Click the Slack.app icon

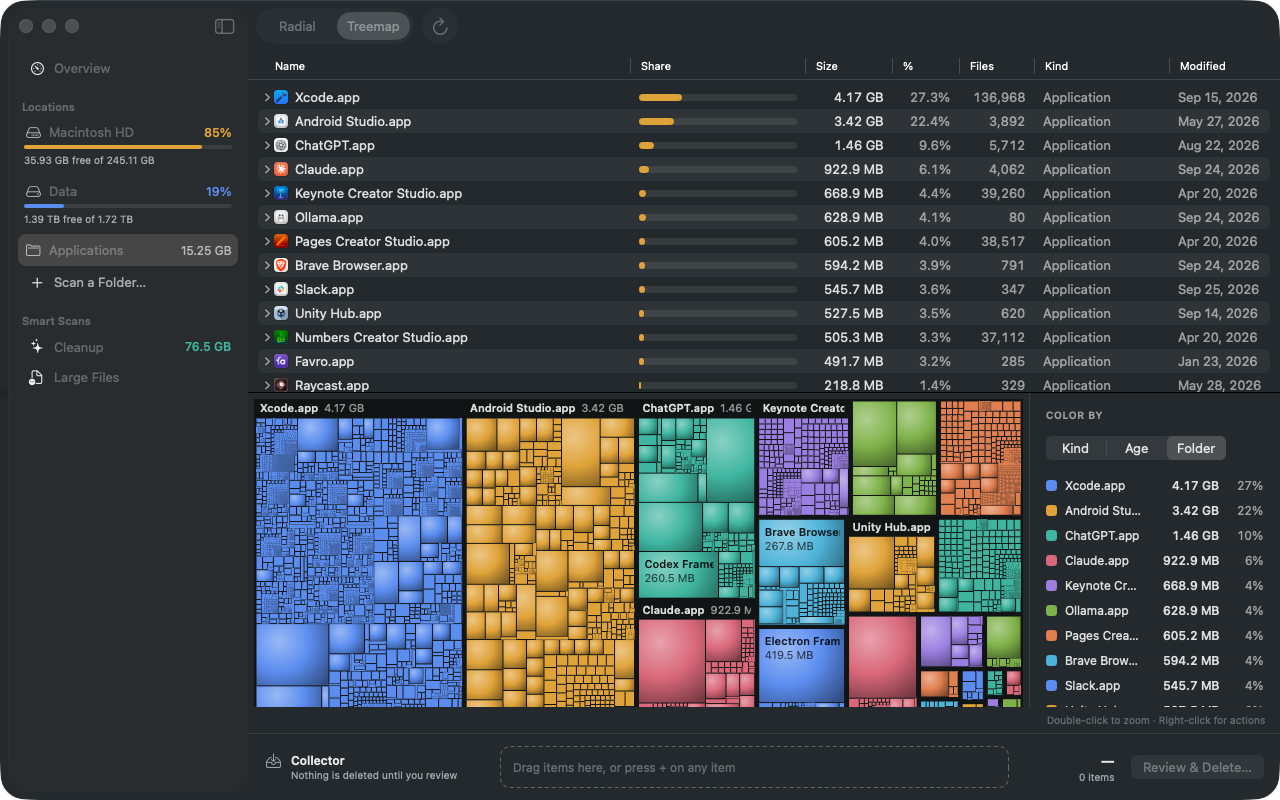(281, 290)
